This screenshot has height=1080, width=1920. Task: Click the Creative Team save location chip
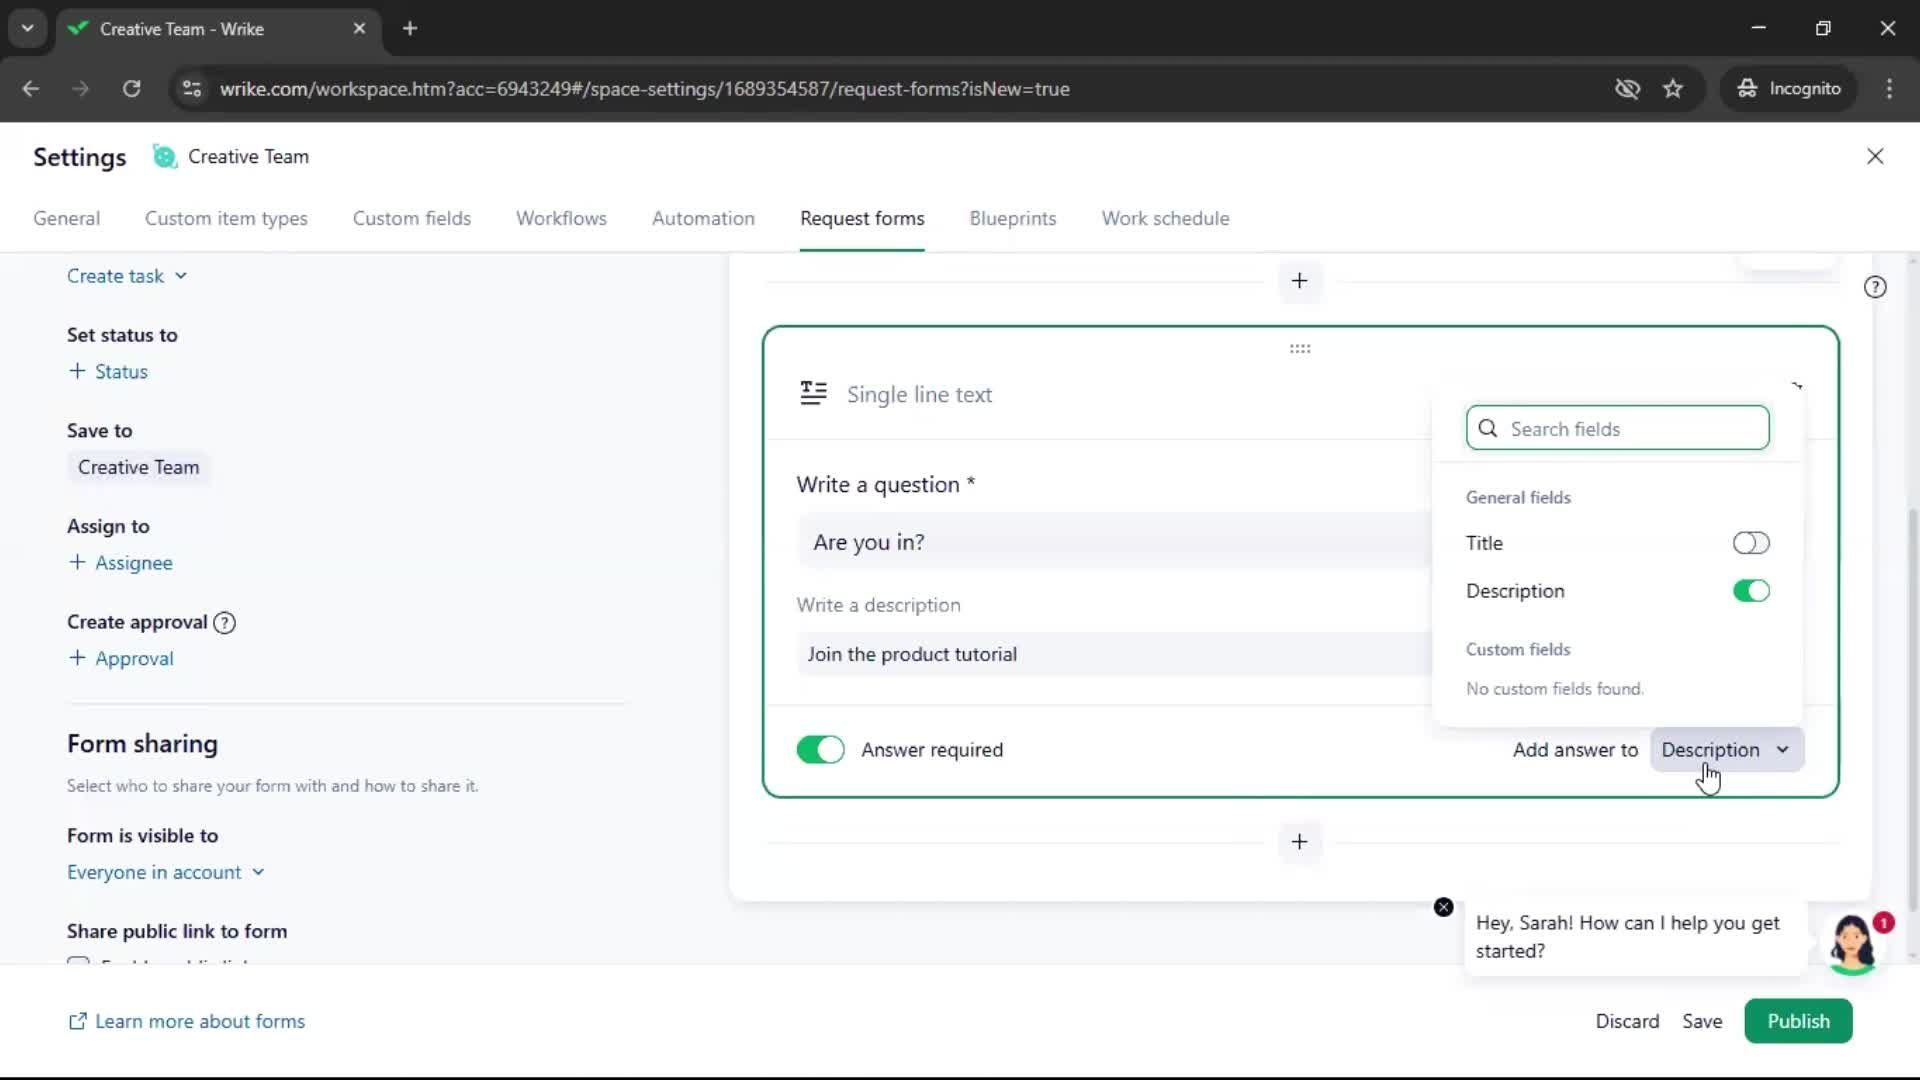tap(139, 467)
